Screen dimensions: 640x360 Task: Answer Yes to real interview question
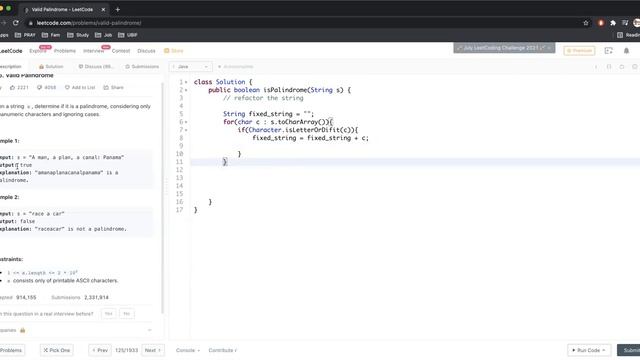pos(108,314)
